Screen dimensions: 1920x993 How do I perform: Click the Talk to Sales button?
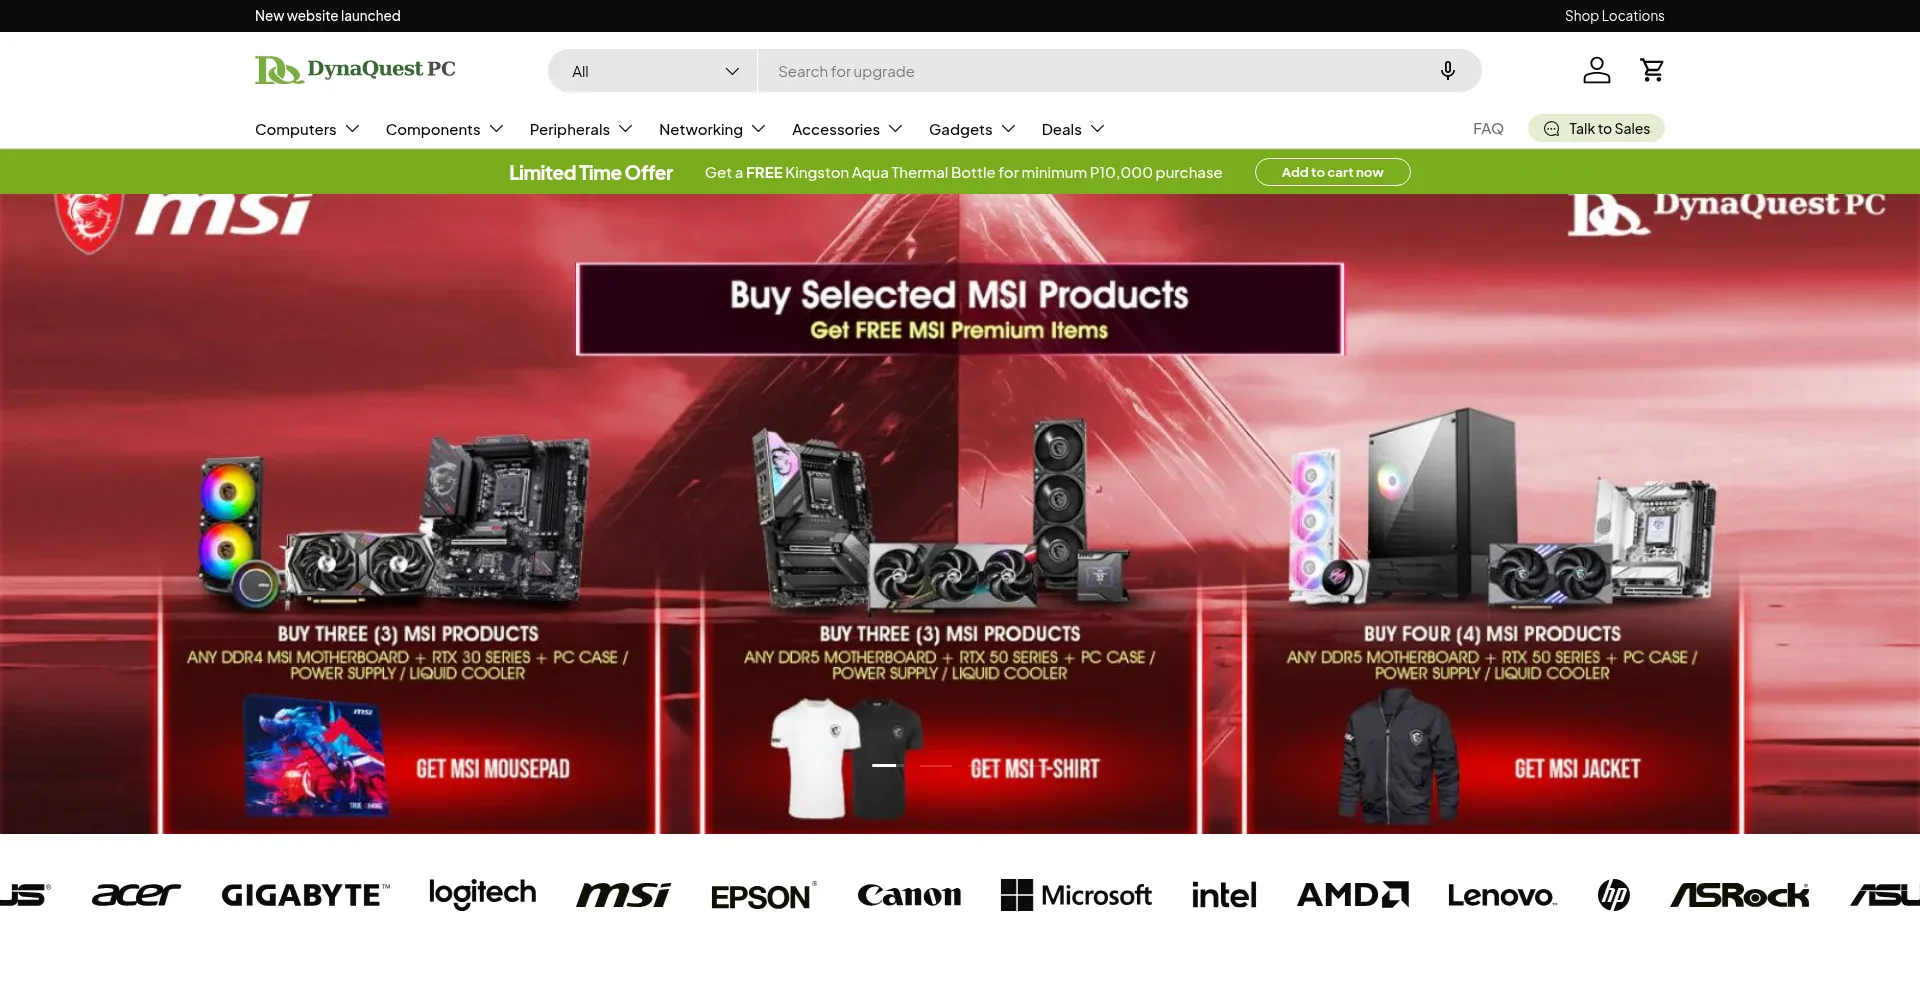point(1596,128)
